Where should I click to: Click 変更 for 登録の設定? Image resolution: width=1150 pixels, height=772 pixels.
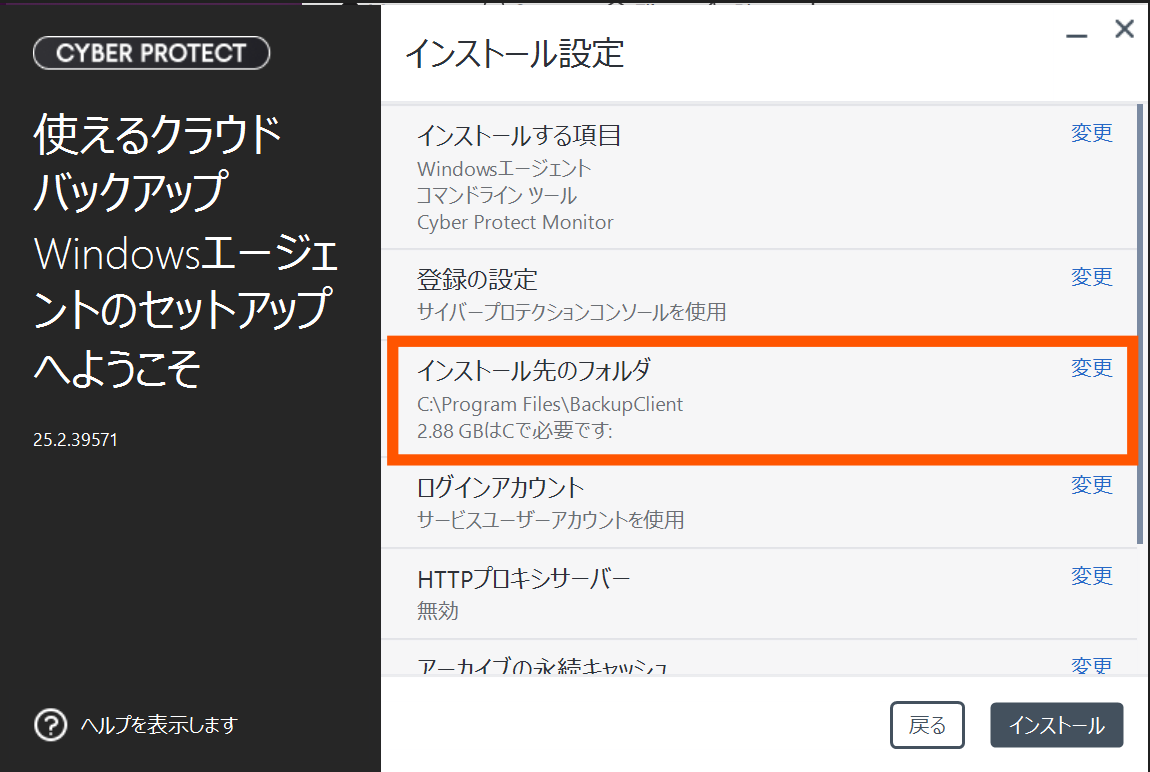tap(1091, 276)
